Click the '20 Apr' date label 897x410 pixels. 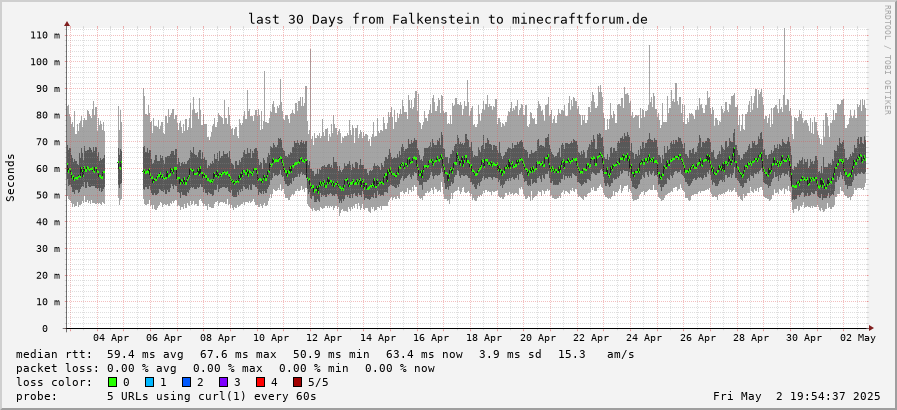click(538, 338)
